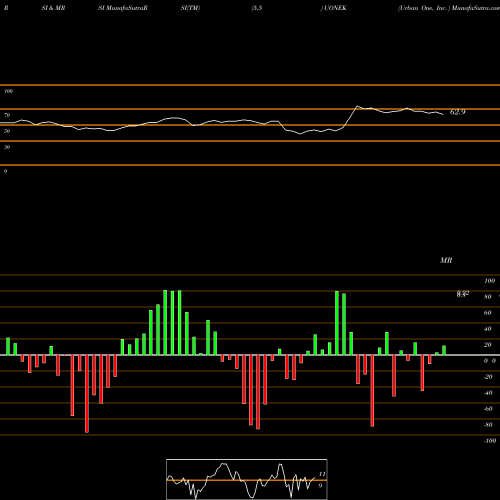Click the 30 level label on RSI axis
This screenshot has height=500, width=500.
click(x=7, y=147)
